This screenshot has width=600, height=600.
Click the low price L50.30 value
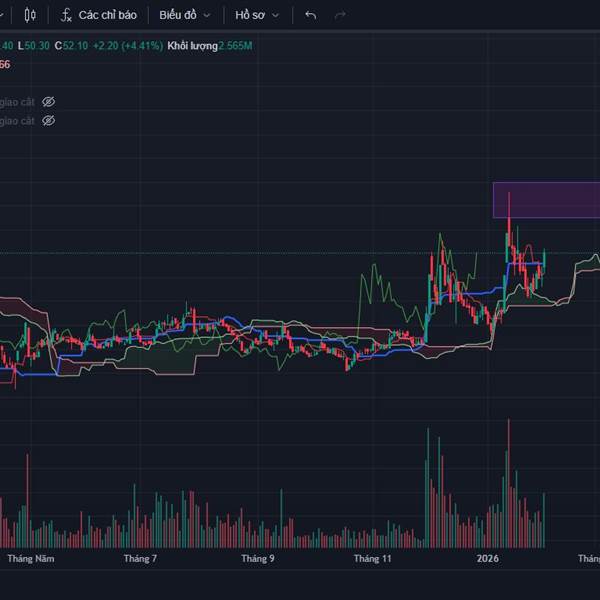[34, 46]
